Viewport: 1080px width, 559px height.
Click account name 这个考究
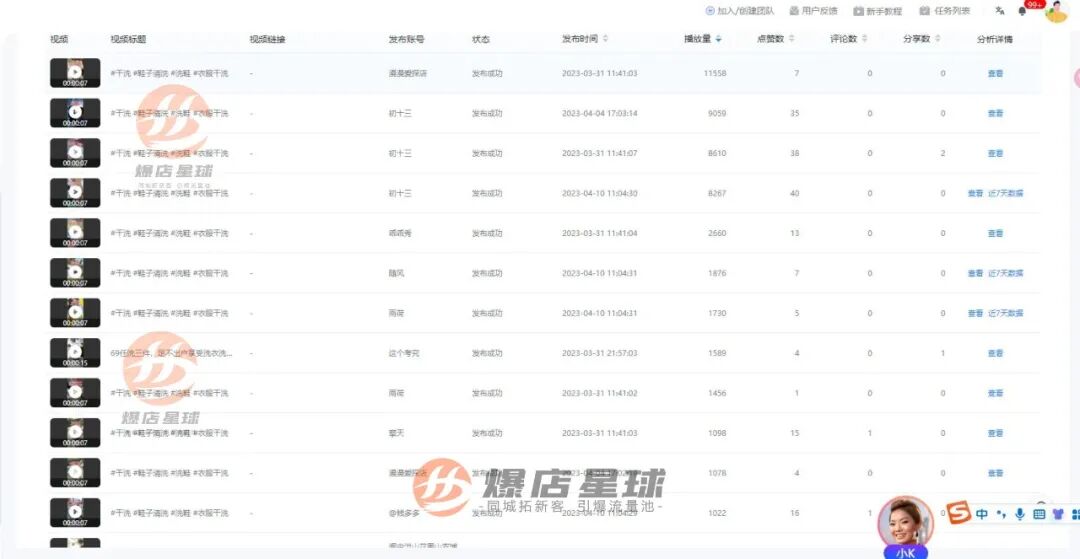[x=404, y=353]
